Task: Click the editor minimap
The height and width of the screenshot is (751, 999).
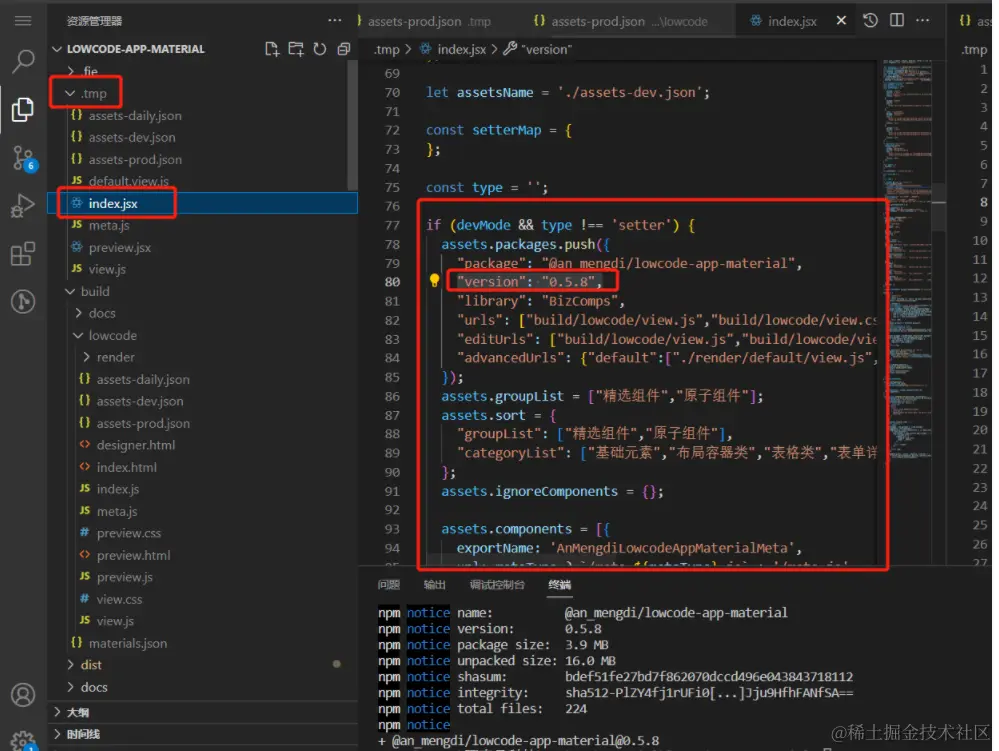Action: (907, 261)
